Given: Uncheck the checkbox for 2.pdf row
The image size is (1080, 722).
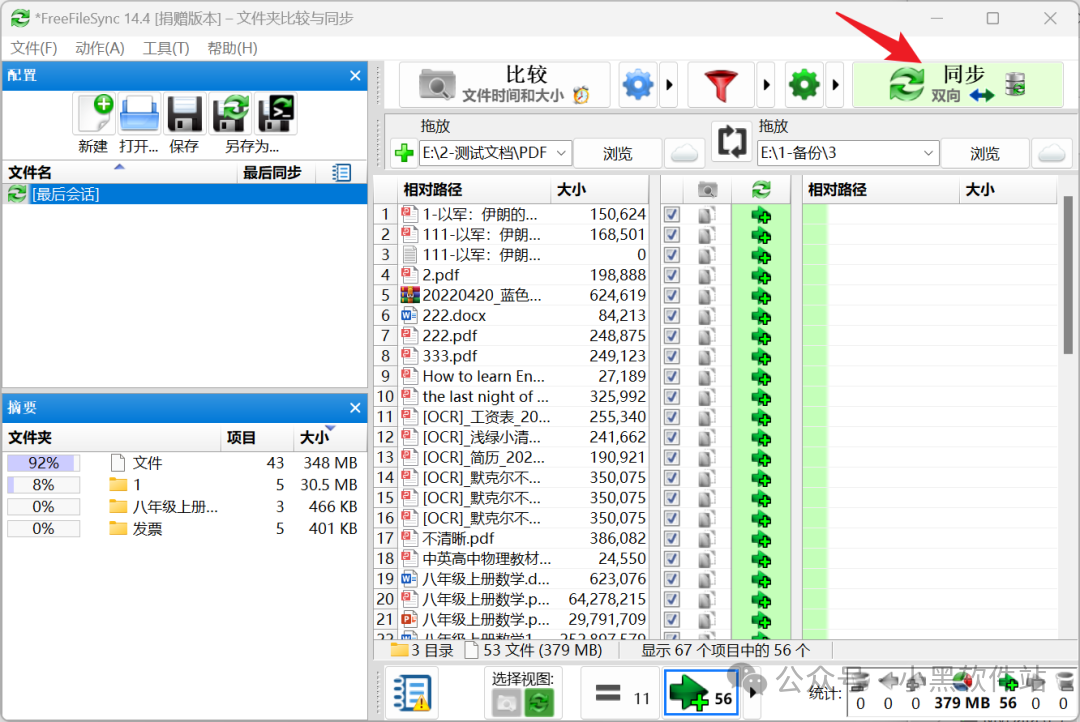Looking at the screenshot, I should pyautogui.click(x=672, y=275).
